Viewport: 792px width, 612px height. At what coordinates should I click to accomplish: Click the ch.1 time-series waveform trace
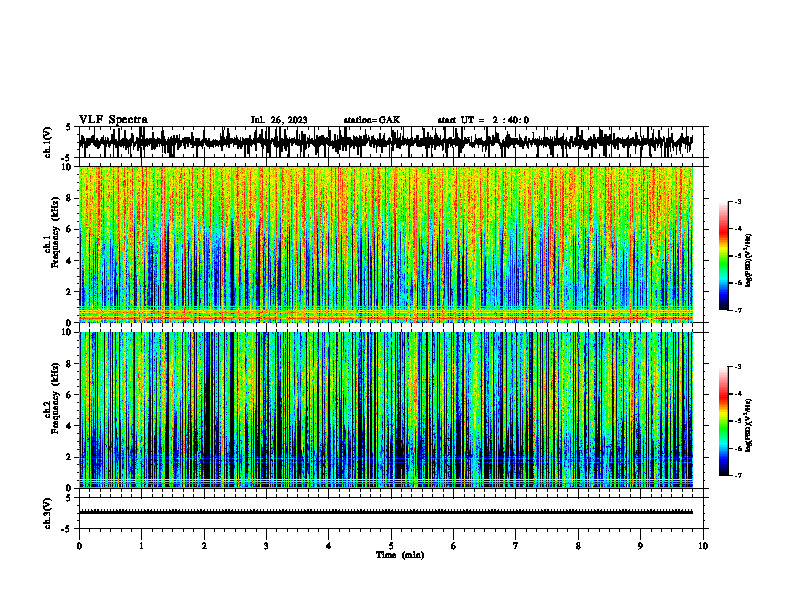(386, 142)
